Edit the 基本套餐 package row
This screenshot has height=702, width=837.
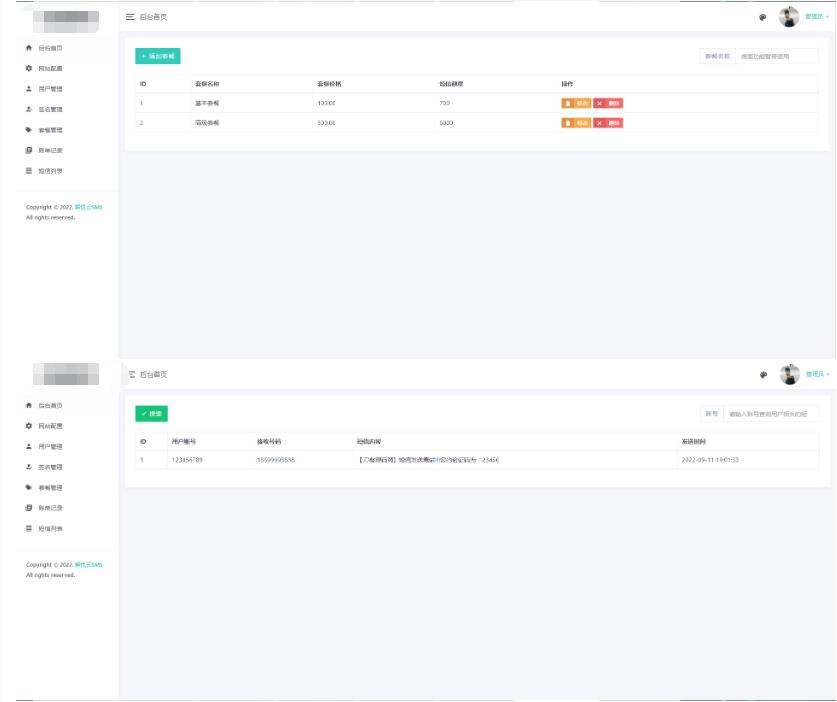tap(576, 103)
